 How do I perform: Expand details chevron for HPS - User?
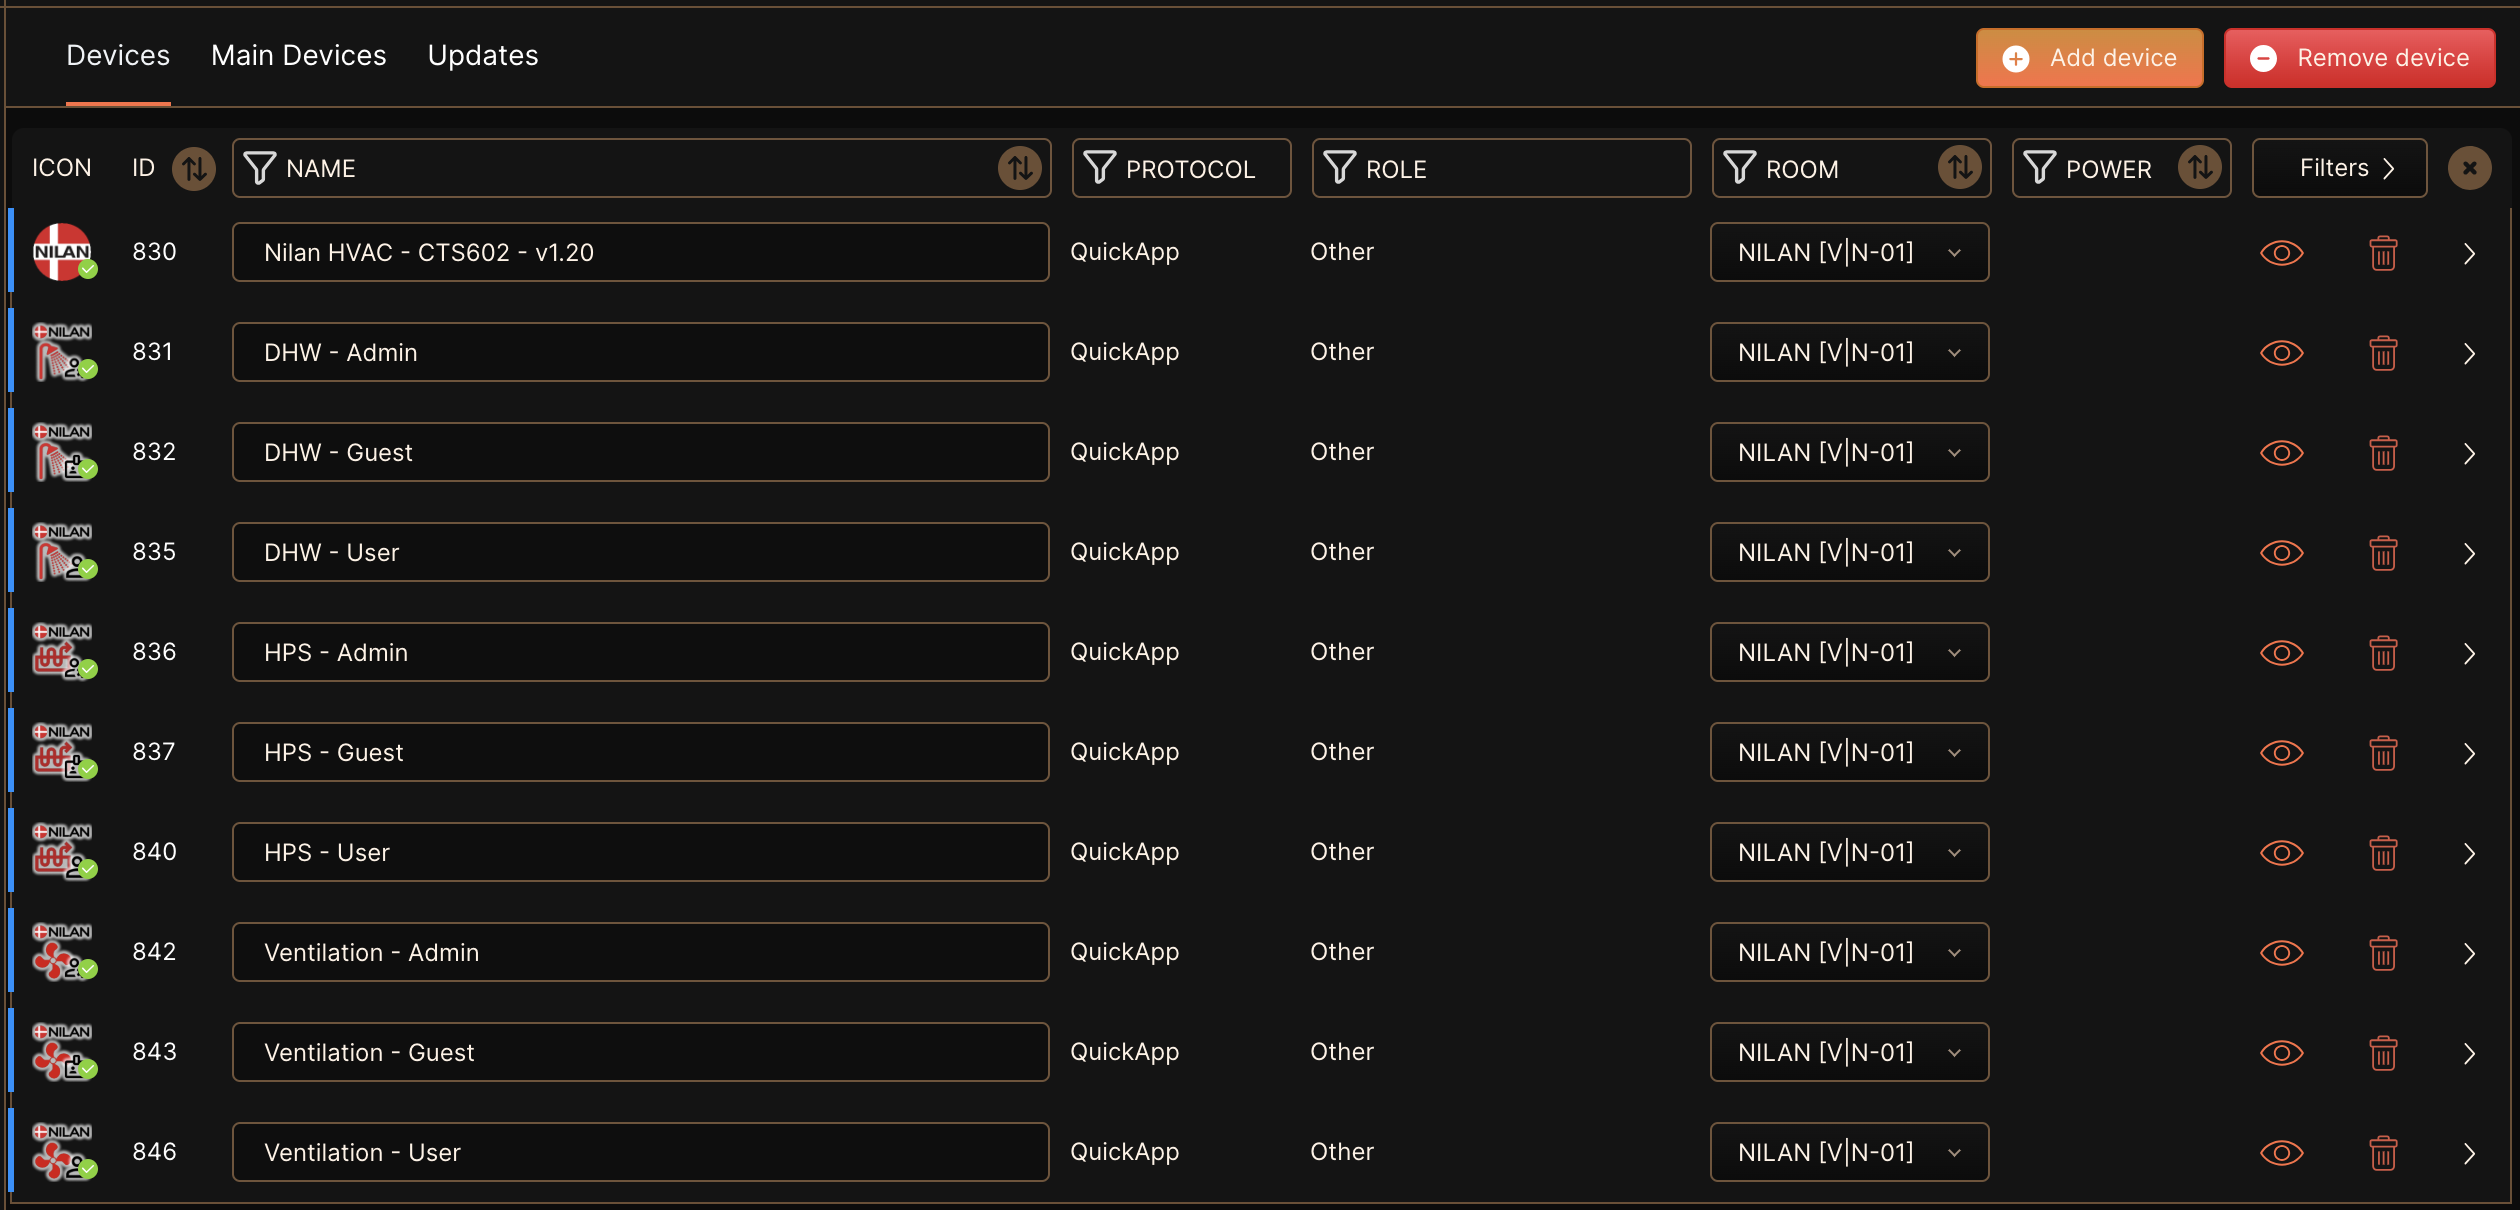click(x=2469, y=854)
